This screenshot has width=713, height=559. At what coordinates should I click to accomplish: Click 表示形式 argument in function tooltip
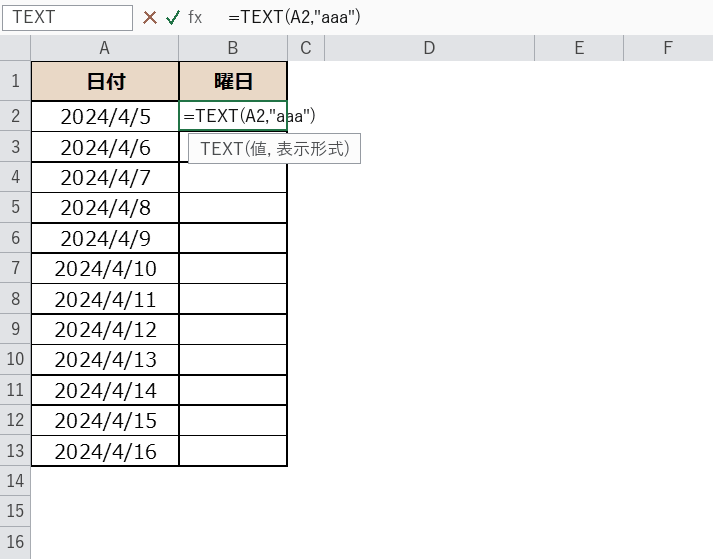(311, 149)
